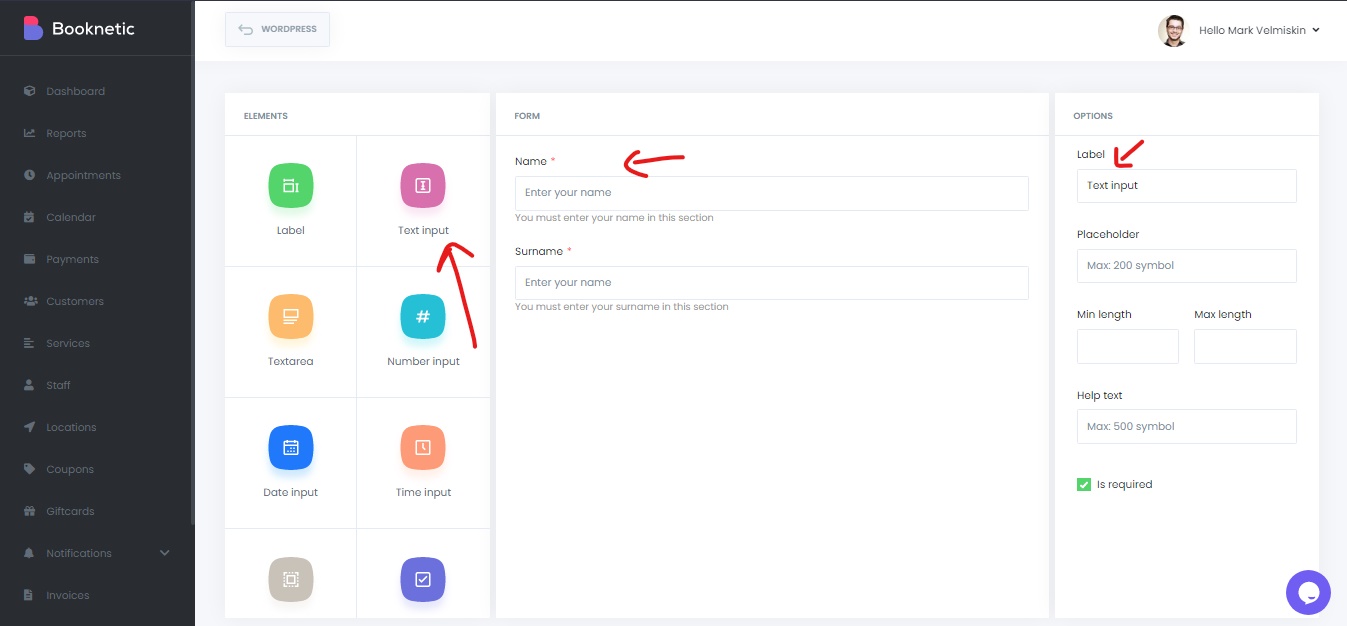Click the Max length input
Viewport: 1347px width, 626px height.
[1245, 346]
